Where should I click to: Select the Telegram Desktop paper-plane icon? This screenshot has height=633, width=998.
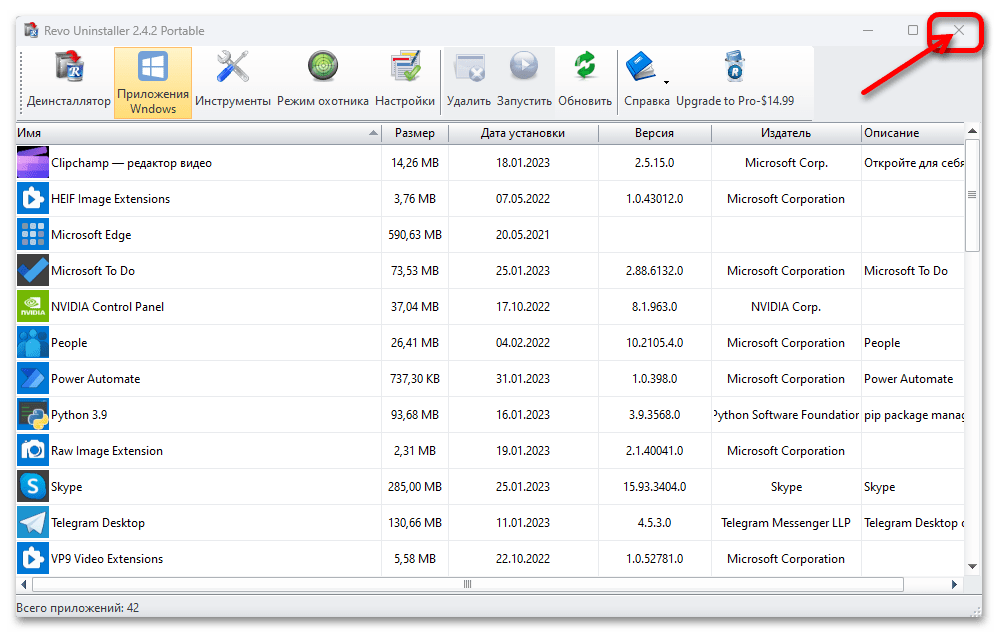tap(32, 523)
